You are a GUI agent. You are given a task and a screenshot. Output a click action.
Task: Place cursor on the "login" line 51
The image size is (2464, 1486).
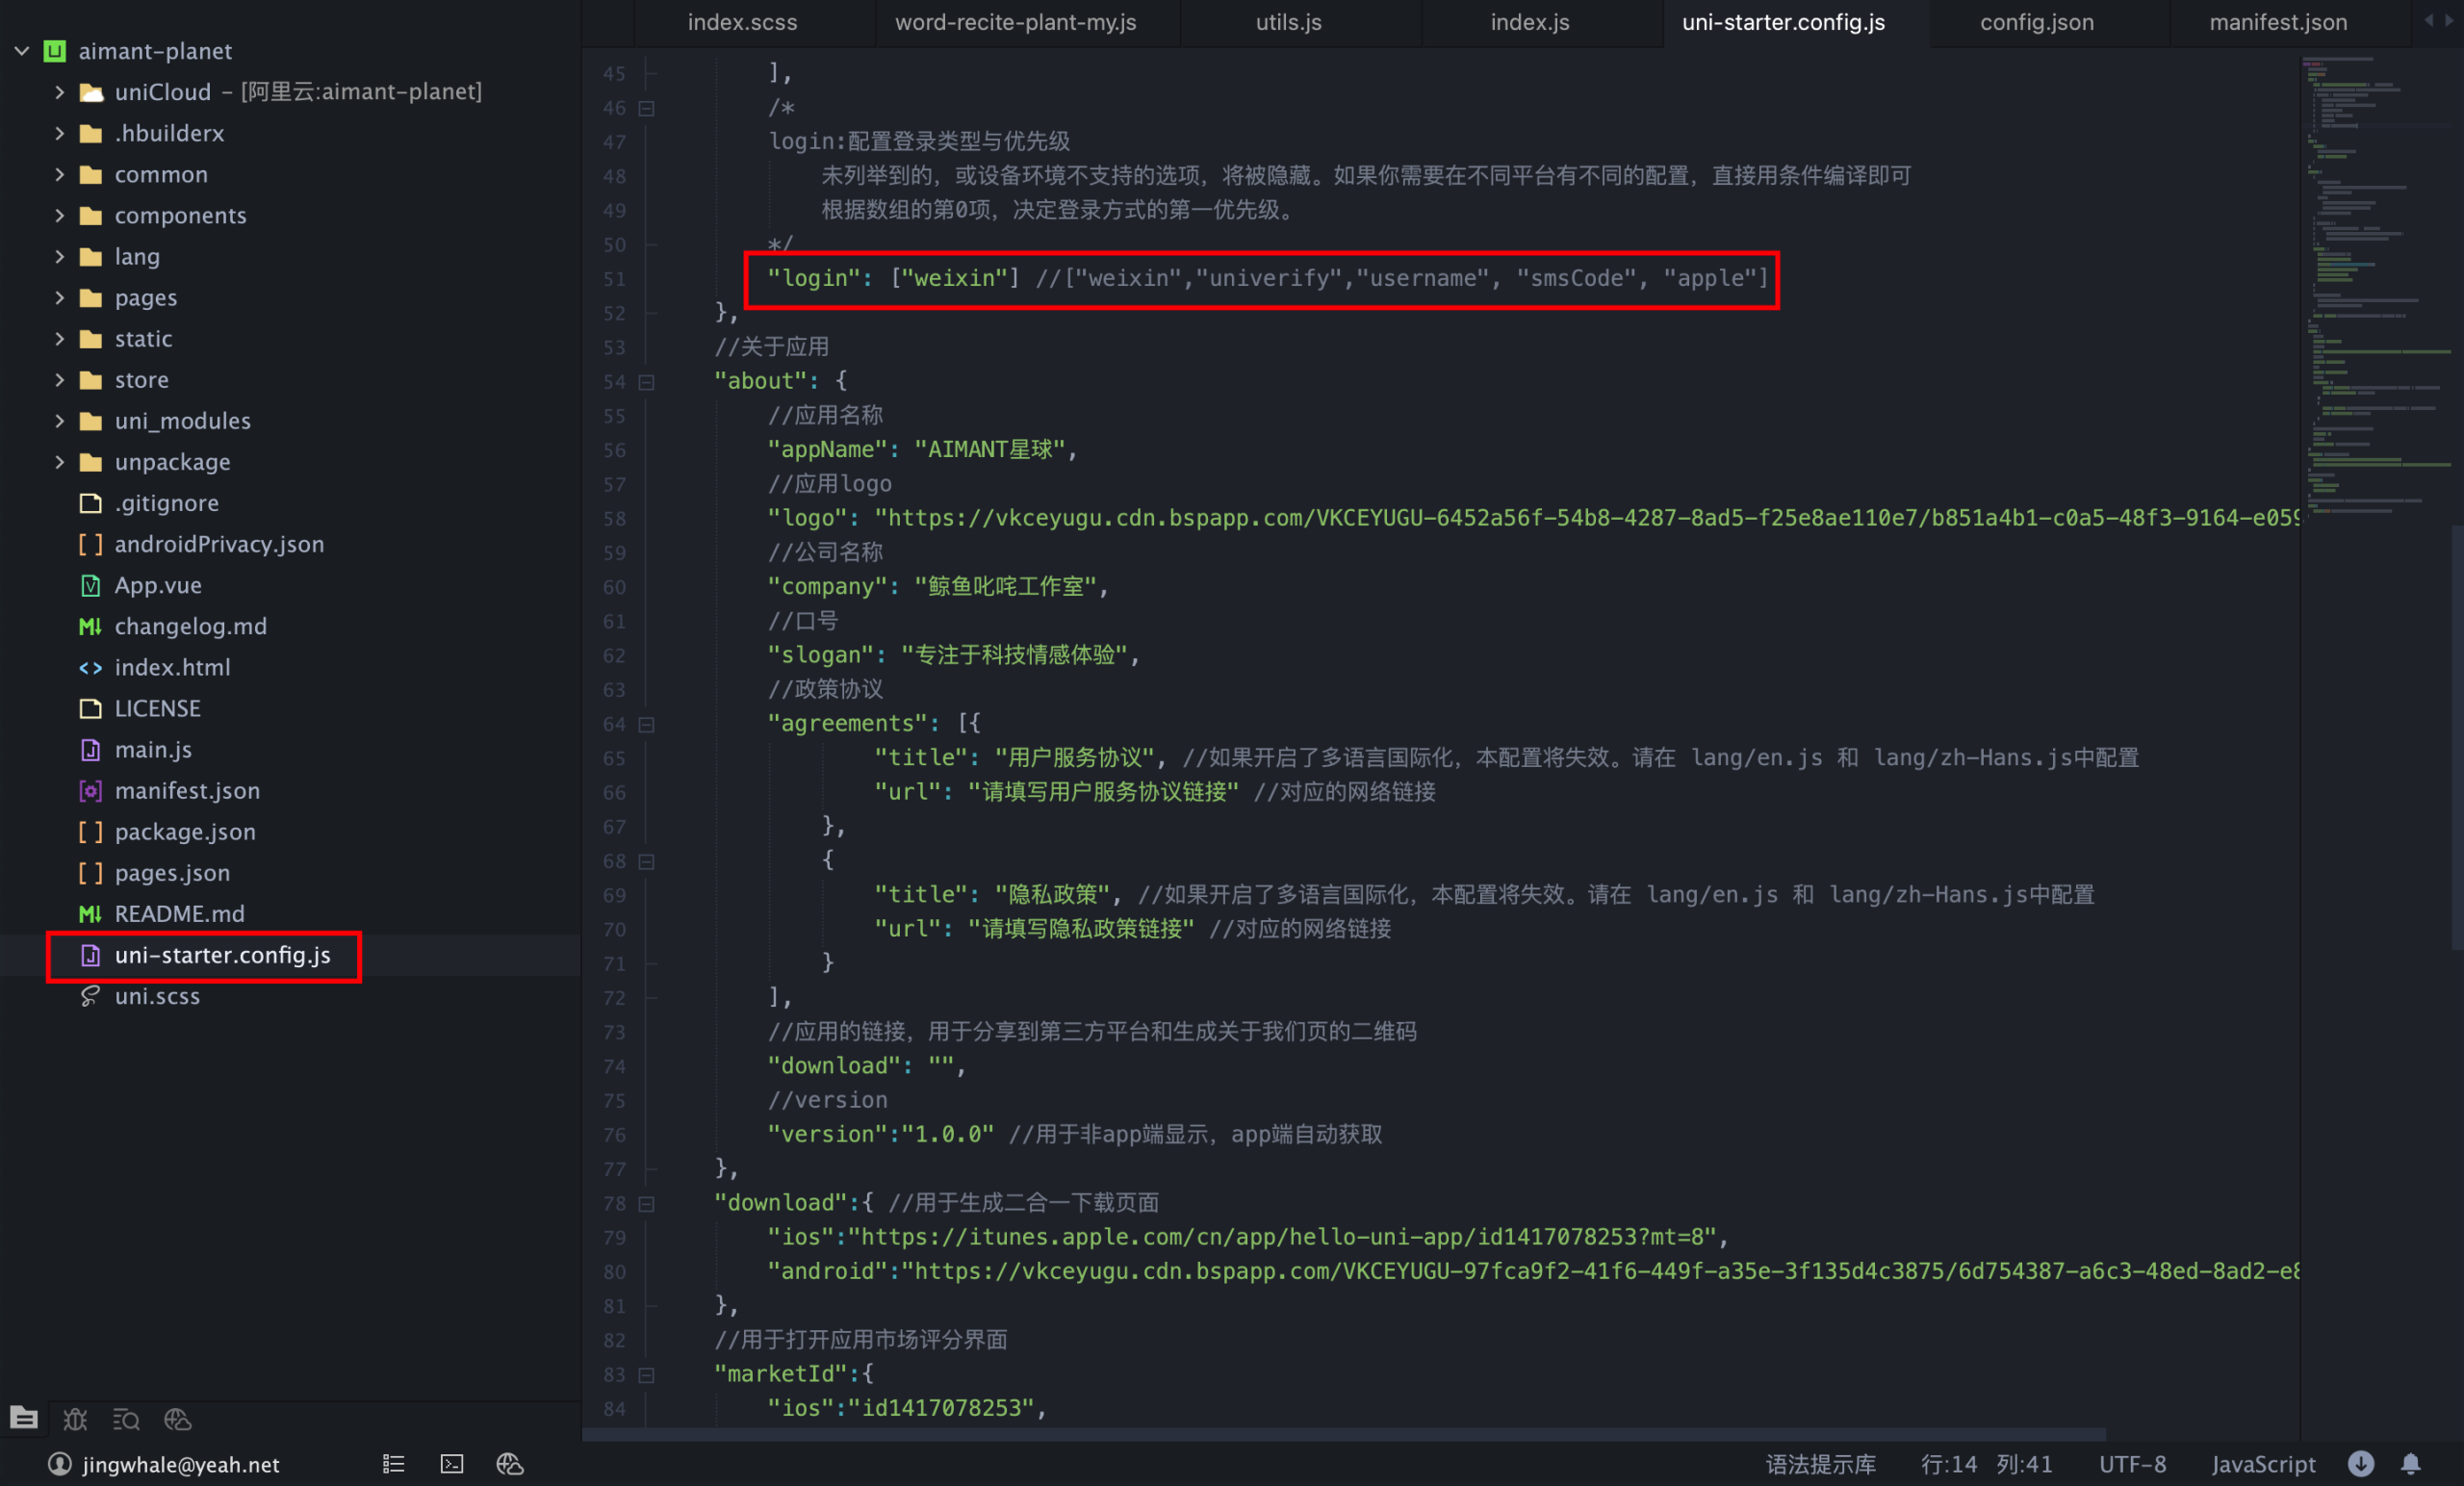tap(1267, 278)
